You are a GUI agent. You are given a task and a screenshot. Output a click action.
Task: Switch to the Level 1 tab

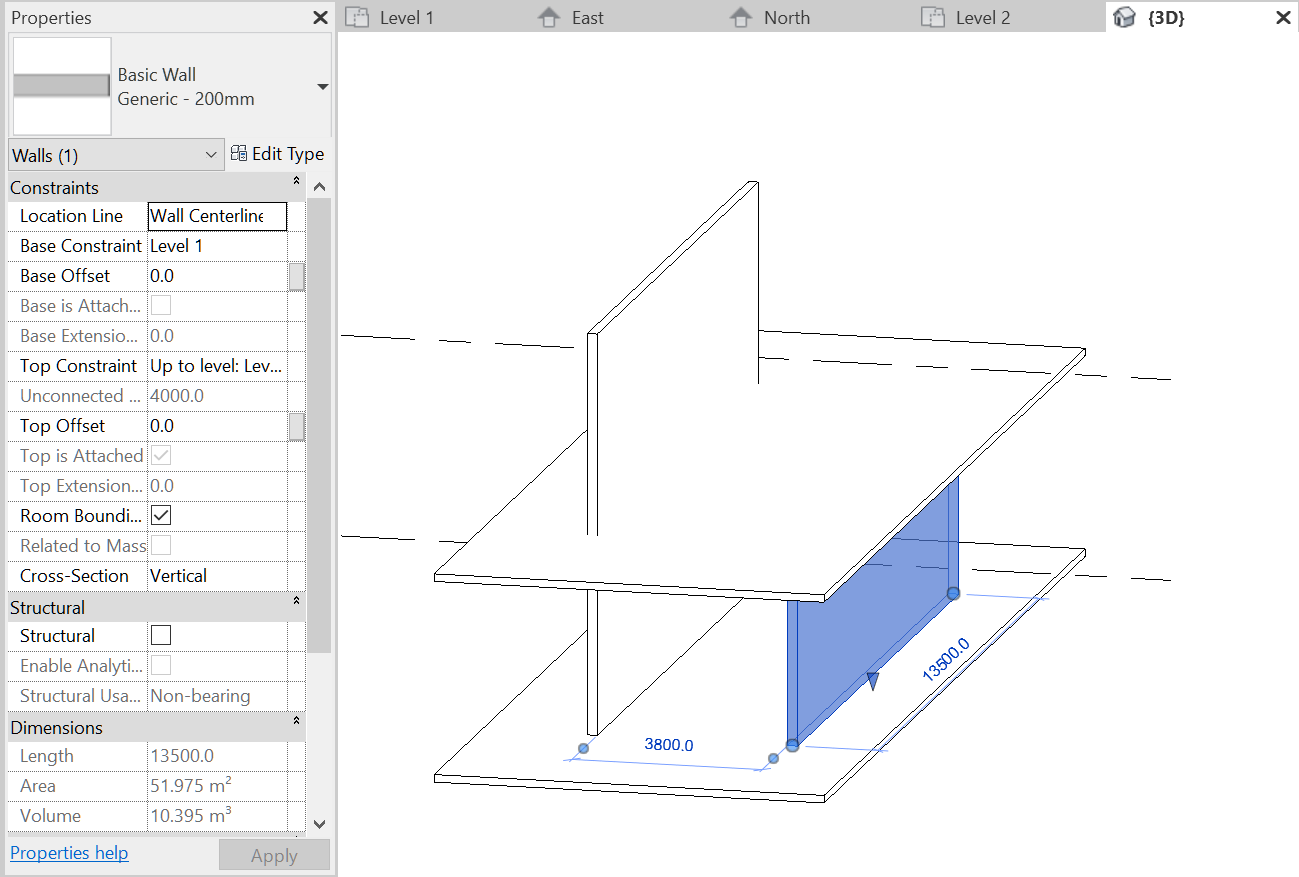(x=406, y=18)
